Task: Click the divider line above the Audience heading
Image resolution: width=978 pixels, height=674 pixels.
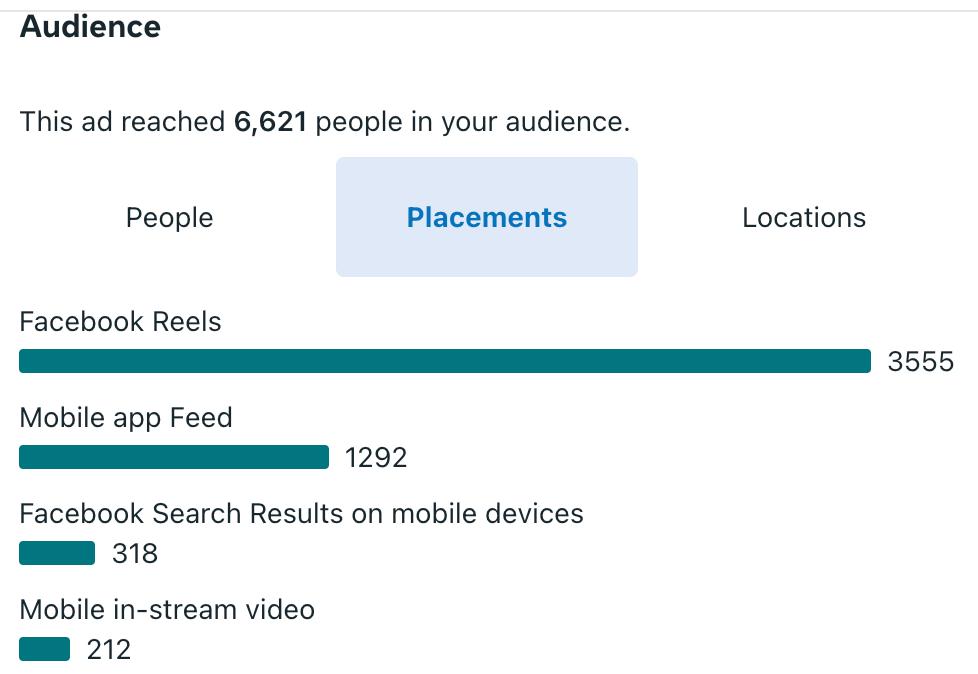Action: coord(489,11)
